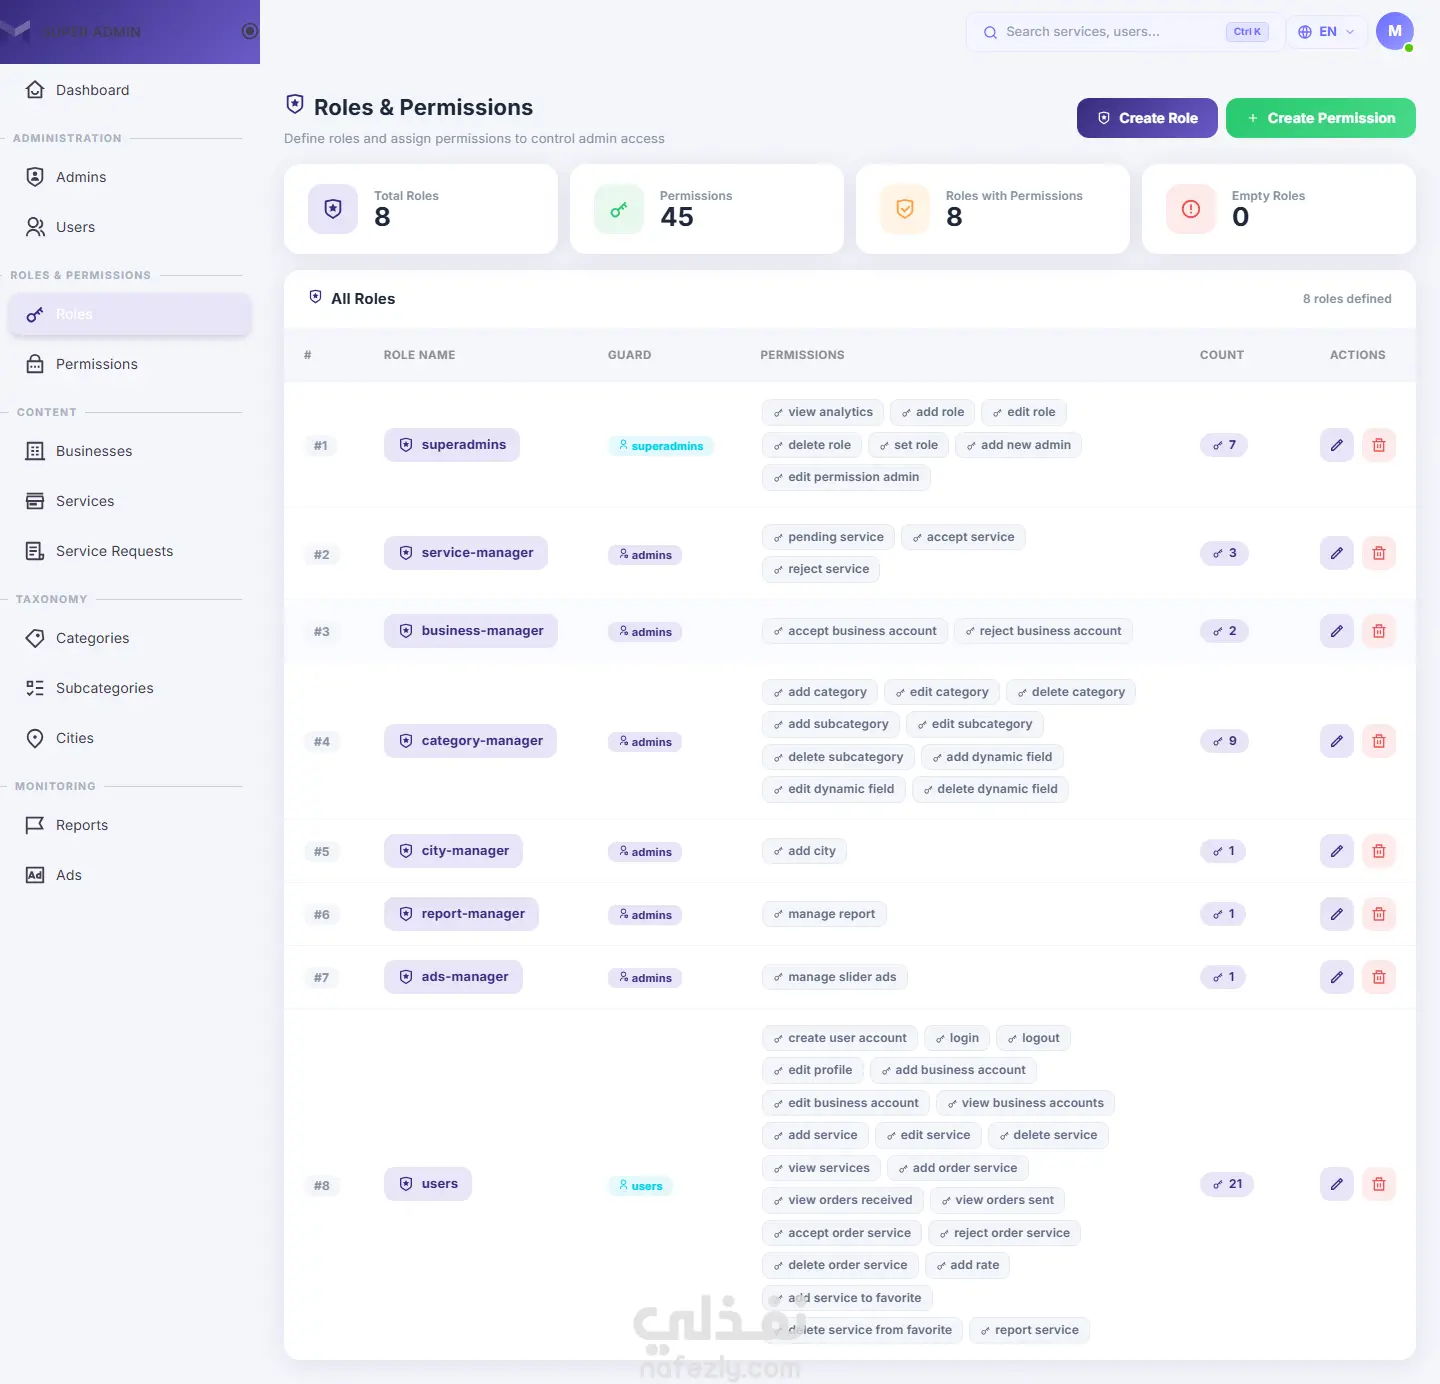The width and height of the screenshot is (1440, 1384).
Task: Navigate to Businesses
Action: [x=130, y=451]
